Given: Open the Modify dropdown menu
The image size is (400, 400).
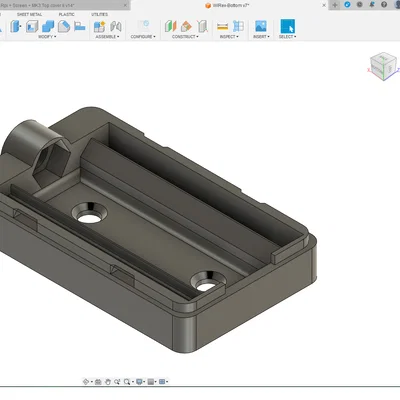Looking at the screenshot, I should coord(47,37).
